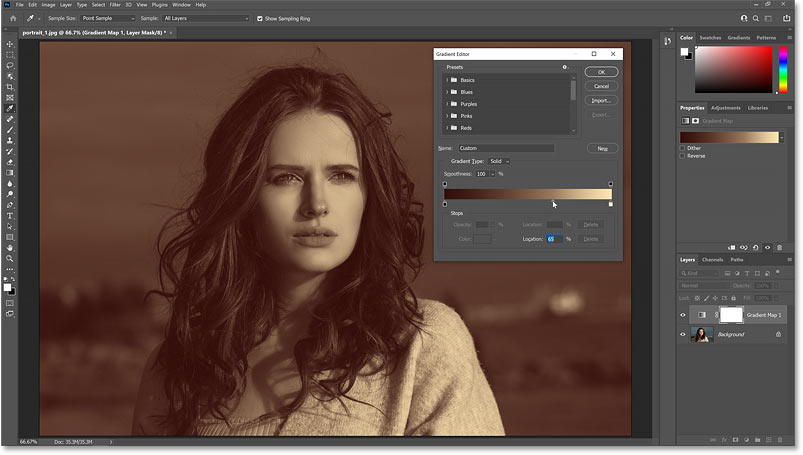Click the gear icon in Presets

(565, 67)
